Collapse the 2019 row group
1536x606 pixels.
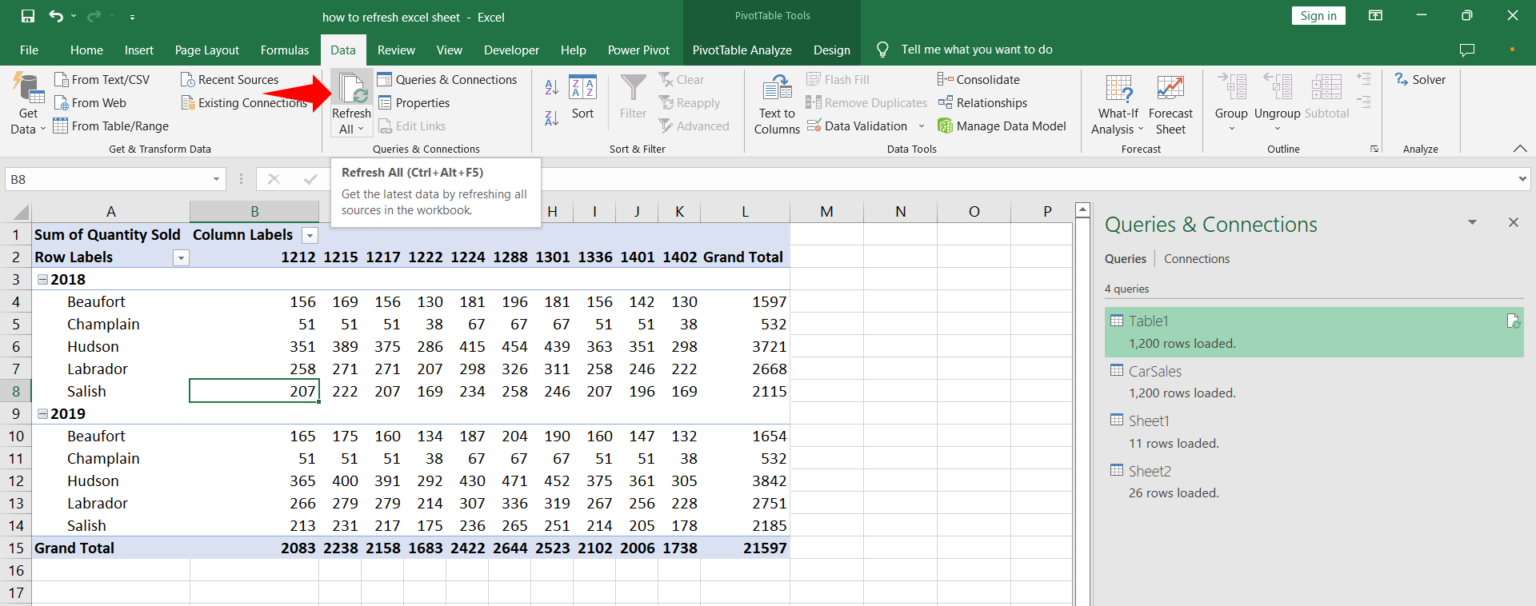click(42, 414)
